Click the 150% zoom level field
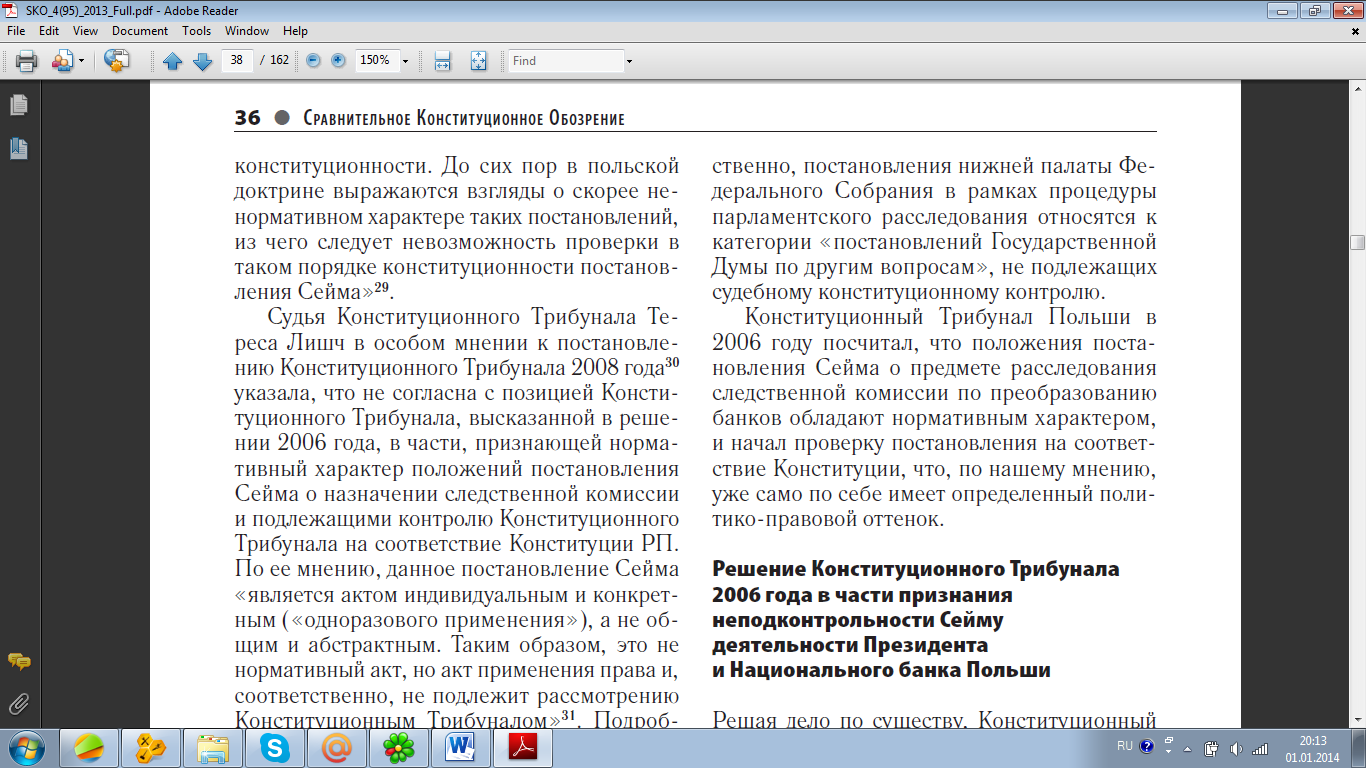1366x768 pixels. point(376,60)
